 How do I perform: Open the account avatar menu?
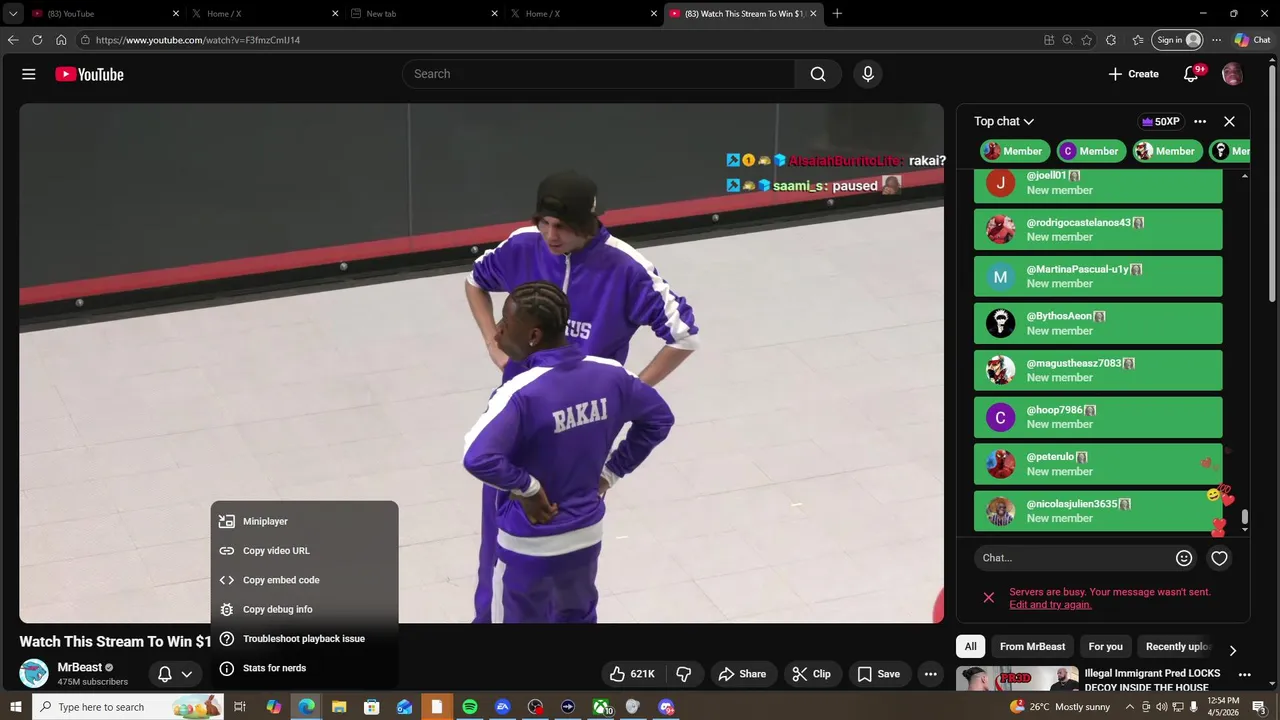click(x=1232, y=74)
